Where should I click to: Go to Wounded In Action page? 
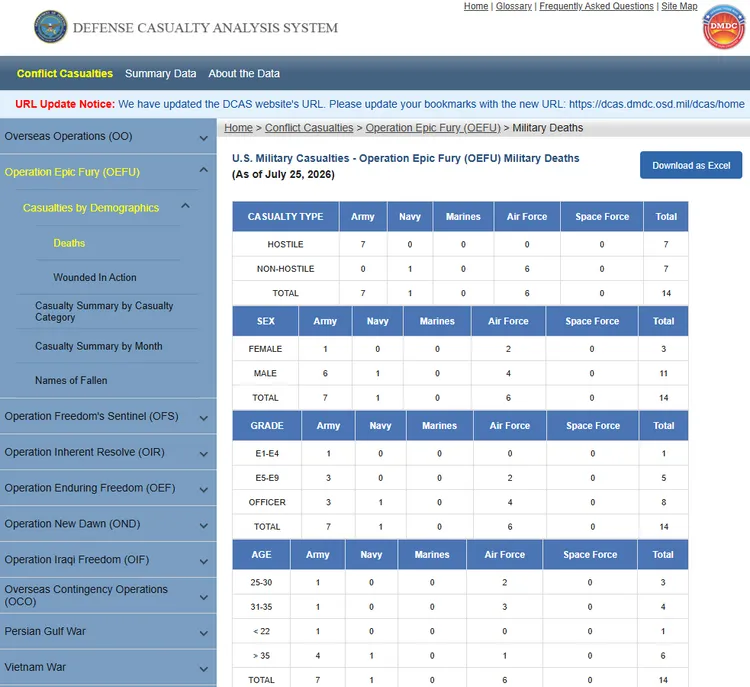pyautogui.click(x=95, y=277)
